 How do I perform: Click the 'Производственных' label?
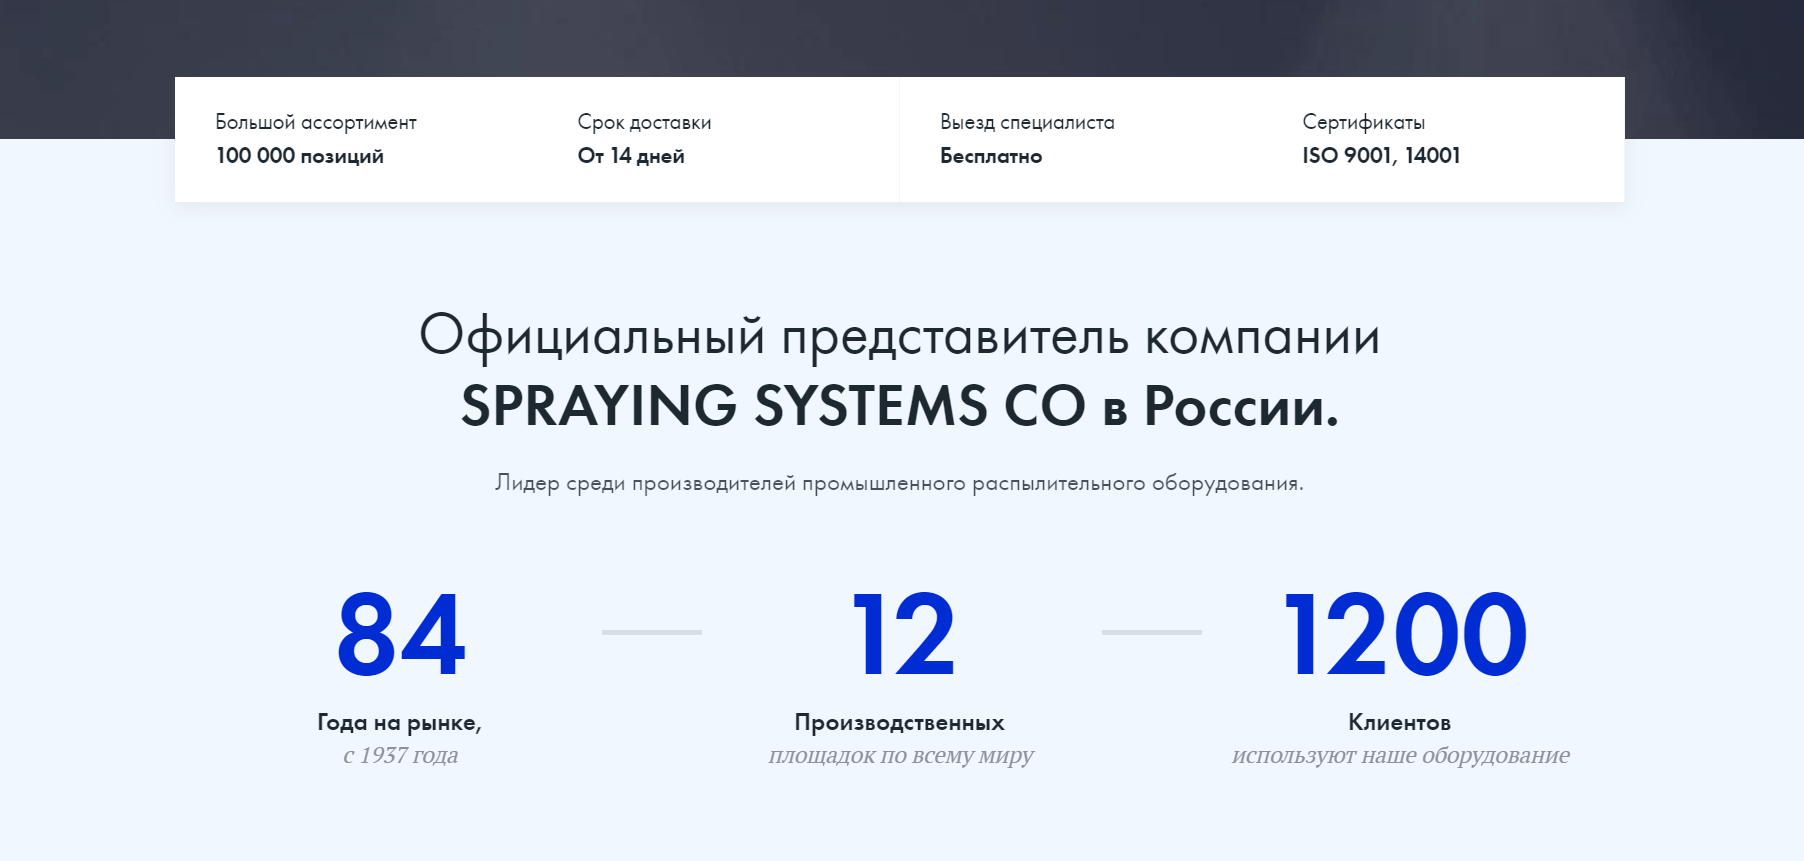(900, 722)
